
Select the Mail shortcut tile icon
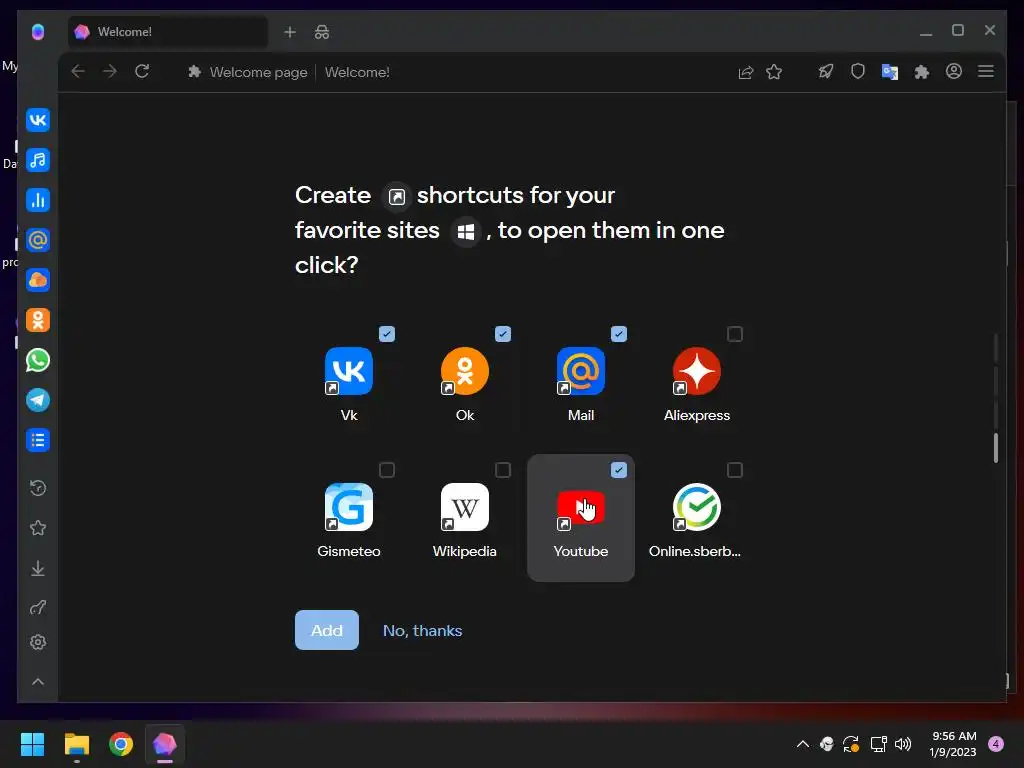coord(581,371)
